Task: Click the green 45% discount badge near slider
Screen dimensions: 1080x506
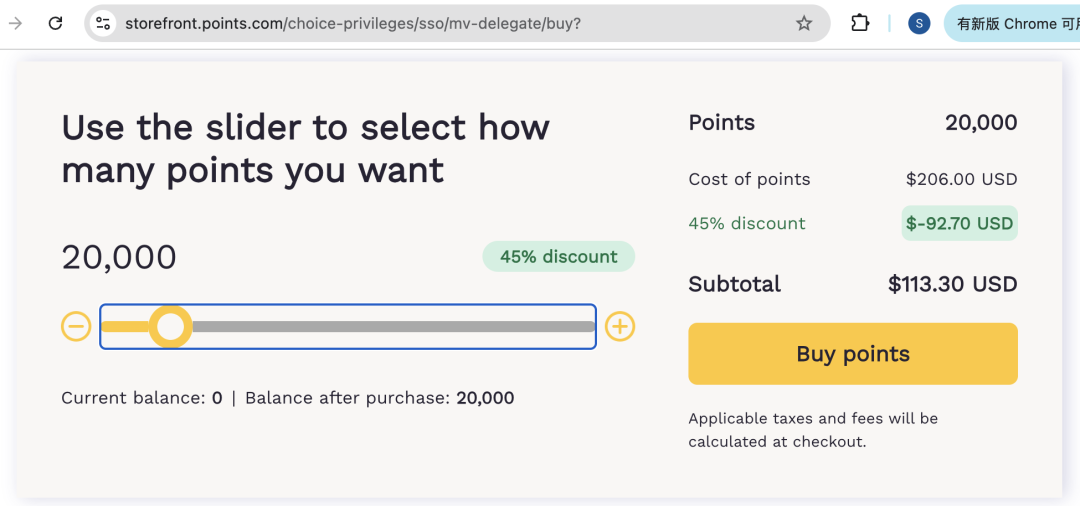Action: coord(559,256)
